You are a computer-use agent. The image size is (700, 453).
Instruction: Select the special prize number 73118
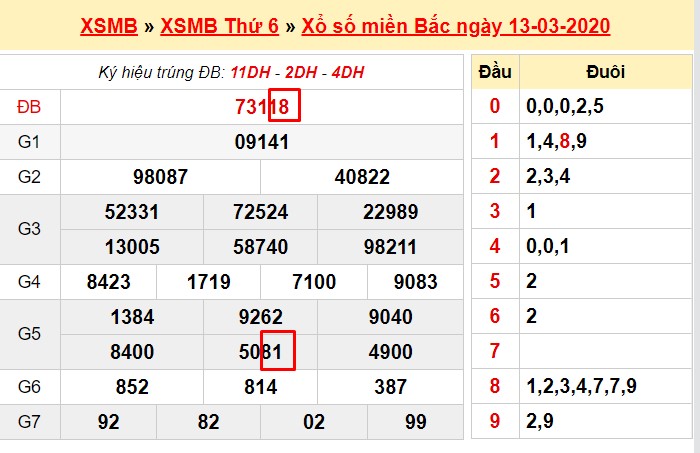pos(262,107)
